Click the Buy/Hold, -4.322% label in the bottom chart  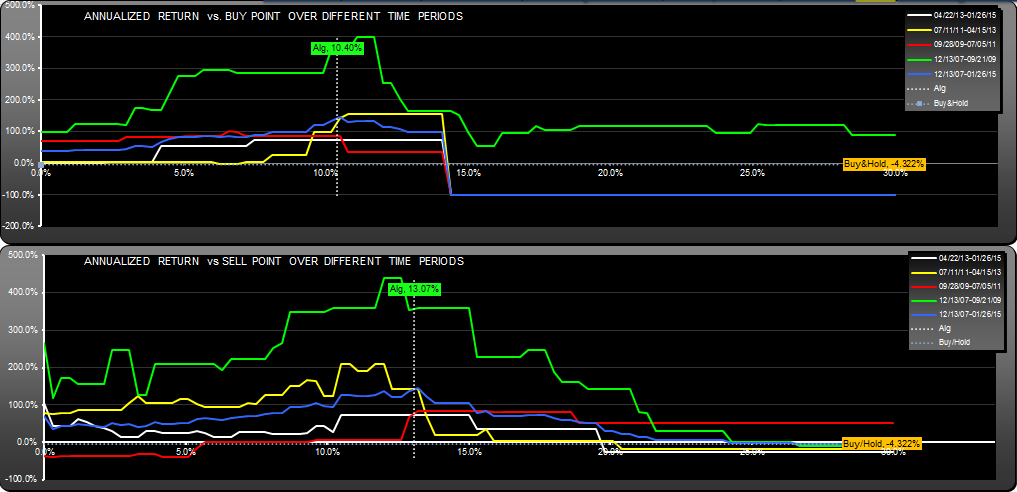click(x=881, y=442)
